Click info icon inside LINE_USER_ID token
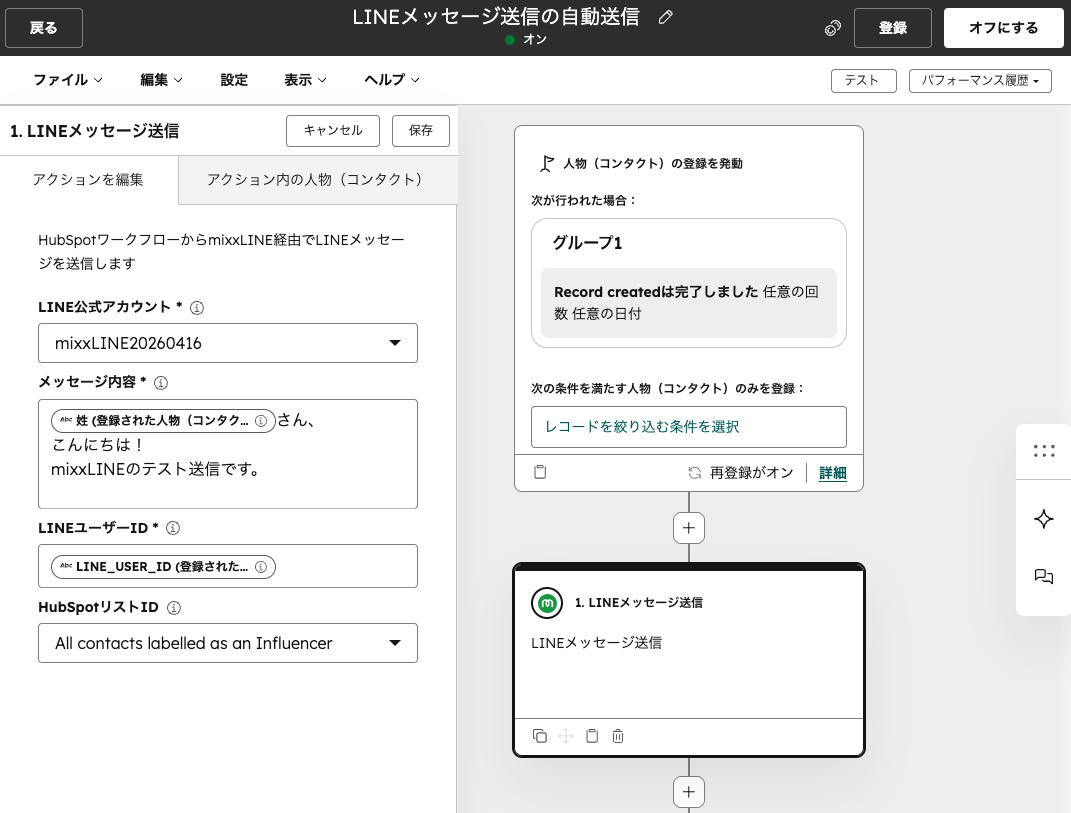 (261, 566)
